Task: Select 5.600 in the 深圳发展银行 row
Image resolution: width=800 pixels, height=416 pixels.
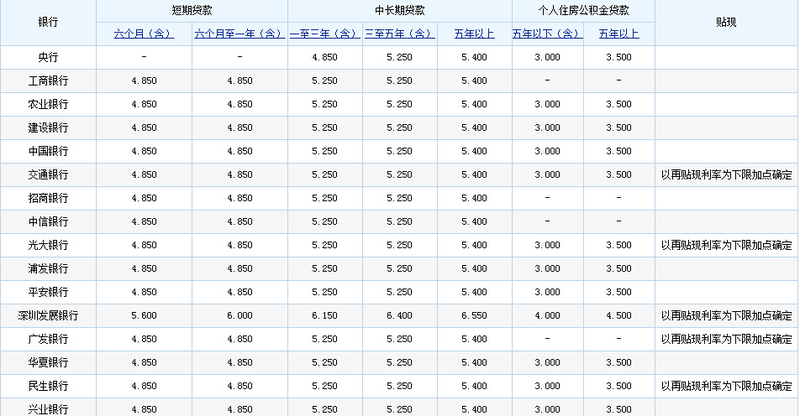Action: pos(144,315)
